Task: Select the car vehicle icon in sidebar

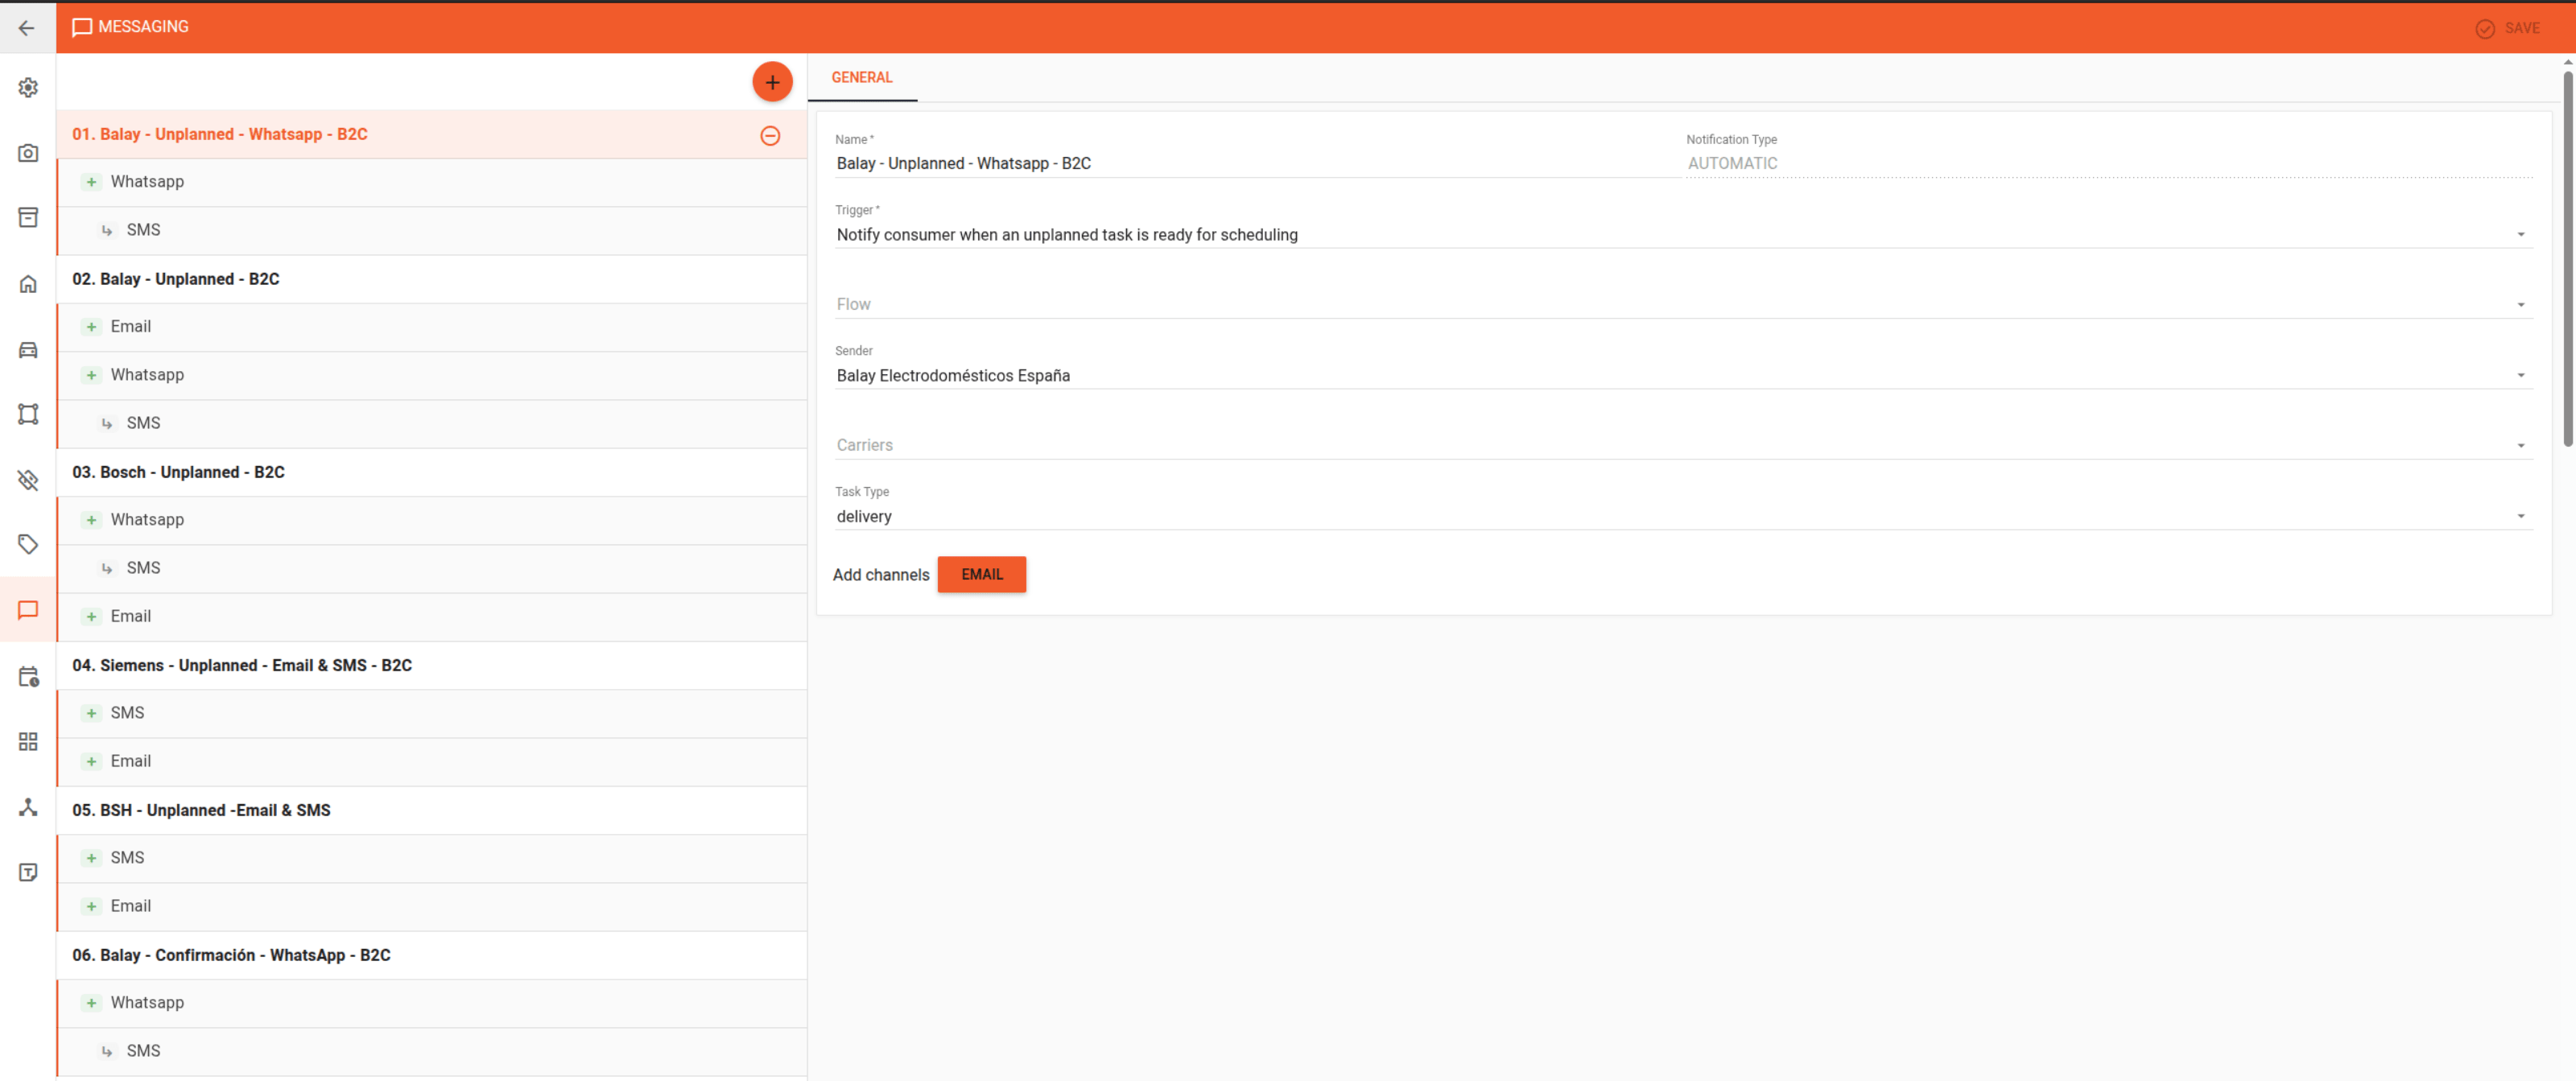Action: coord(28,349)
